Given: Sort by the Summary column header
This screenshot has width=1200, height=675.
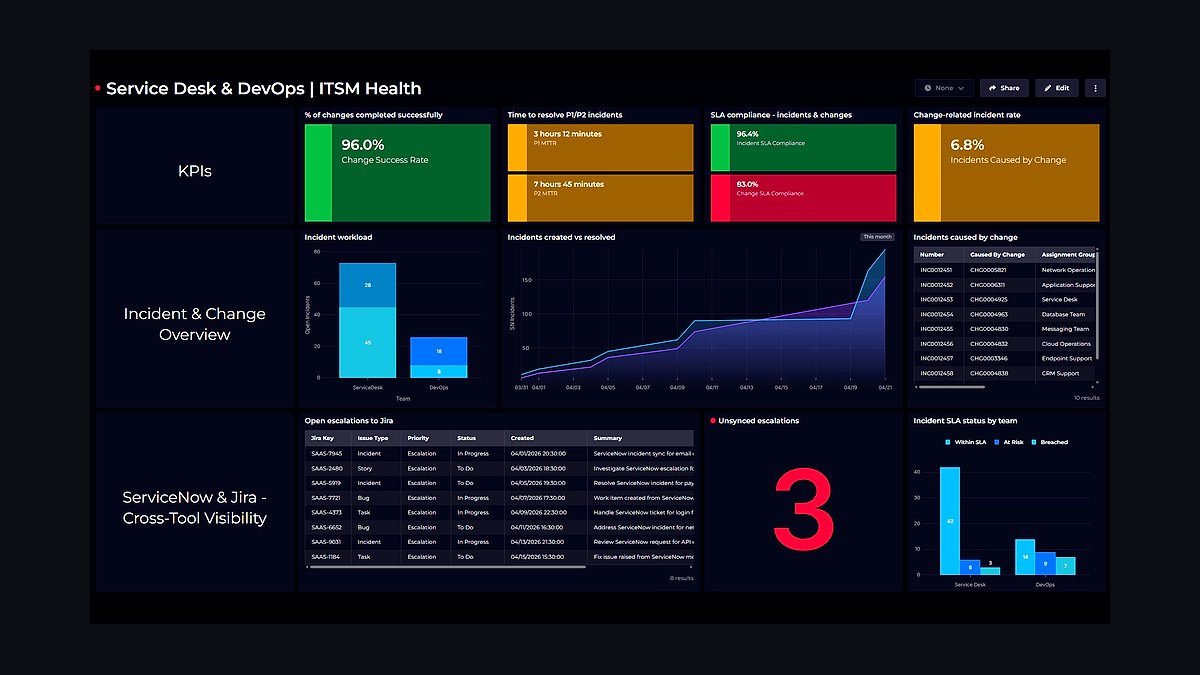Looking at the screenshot, I should (641, 438).
